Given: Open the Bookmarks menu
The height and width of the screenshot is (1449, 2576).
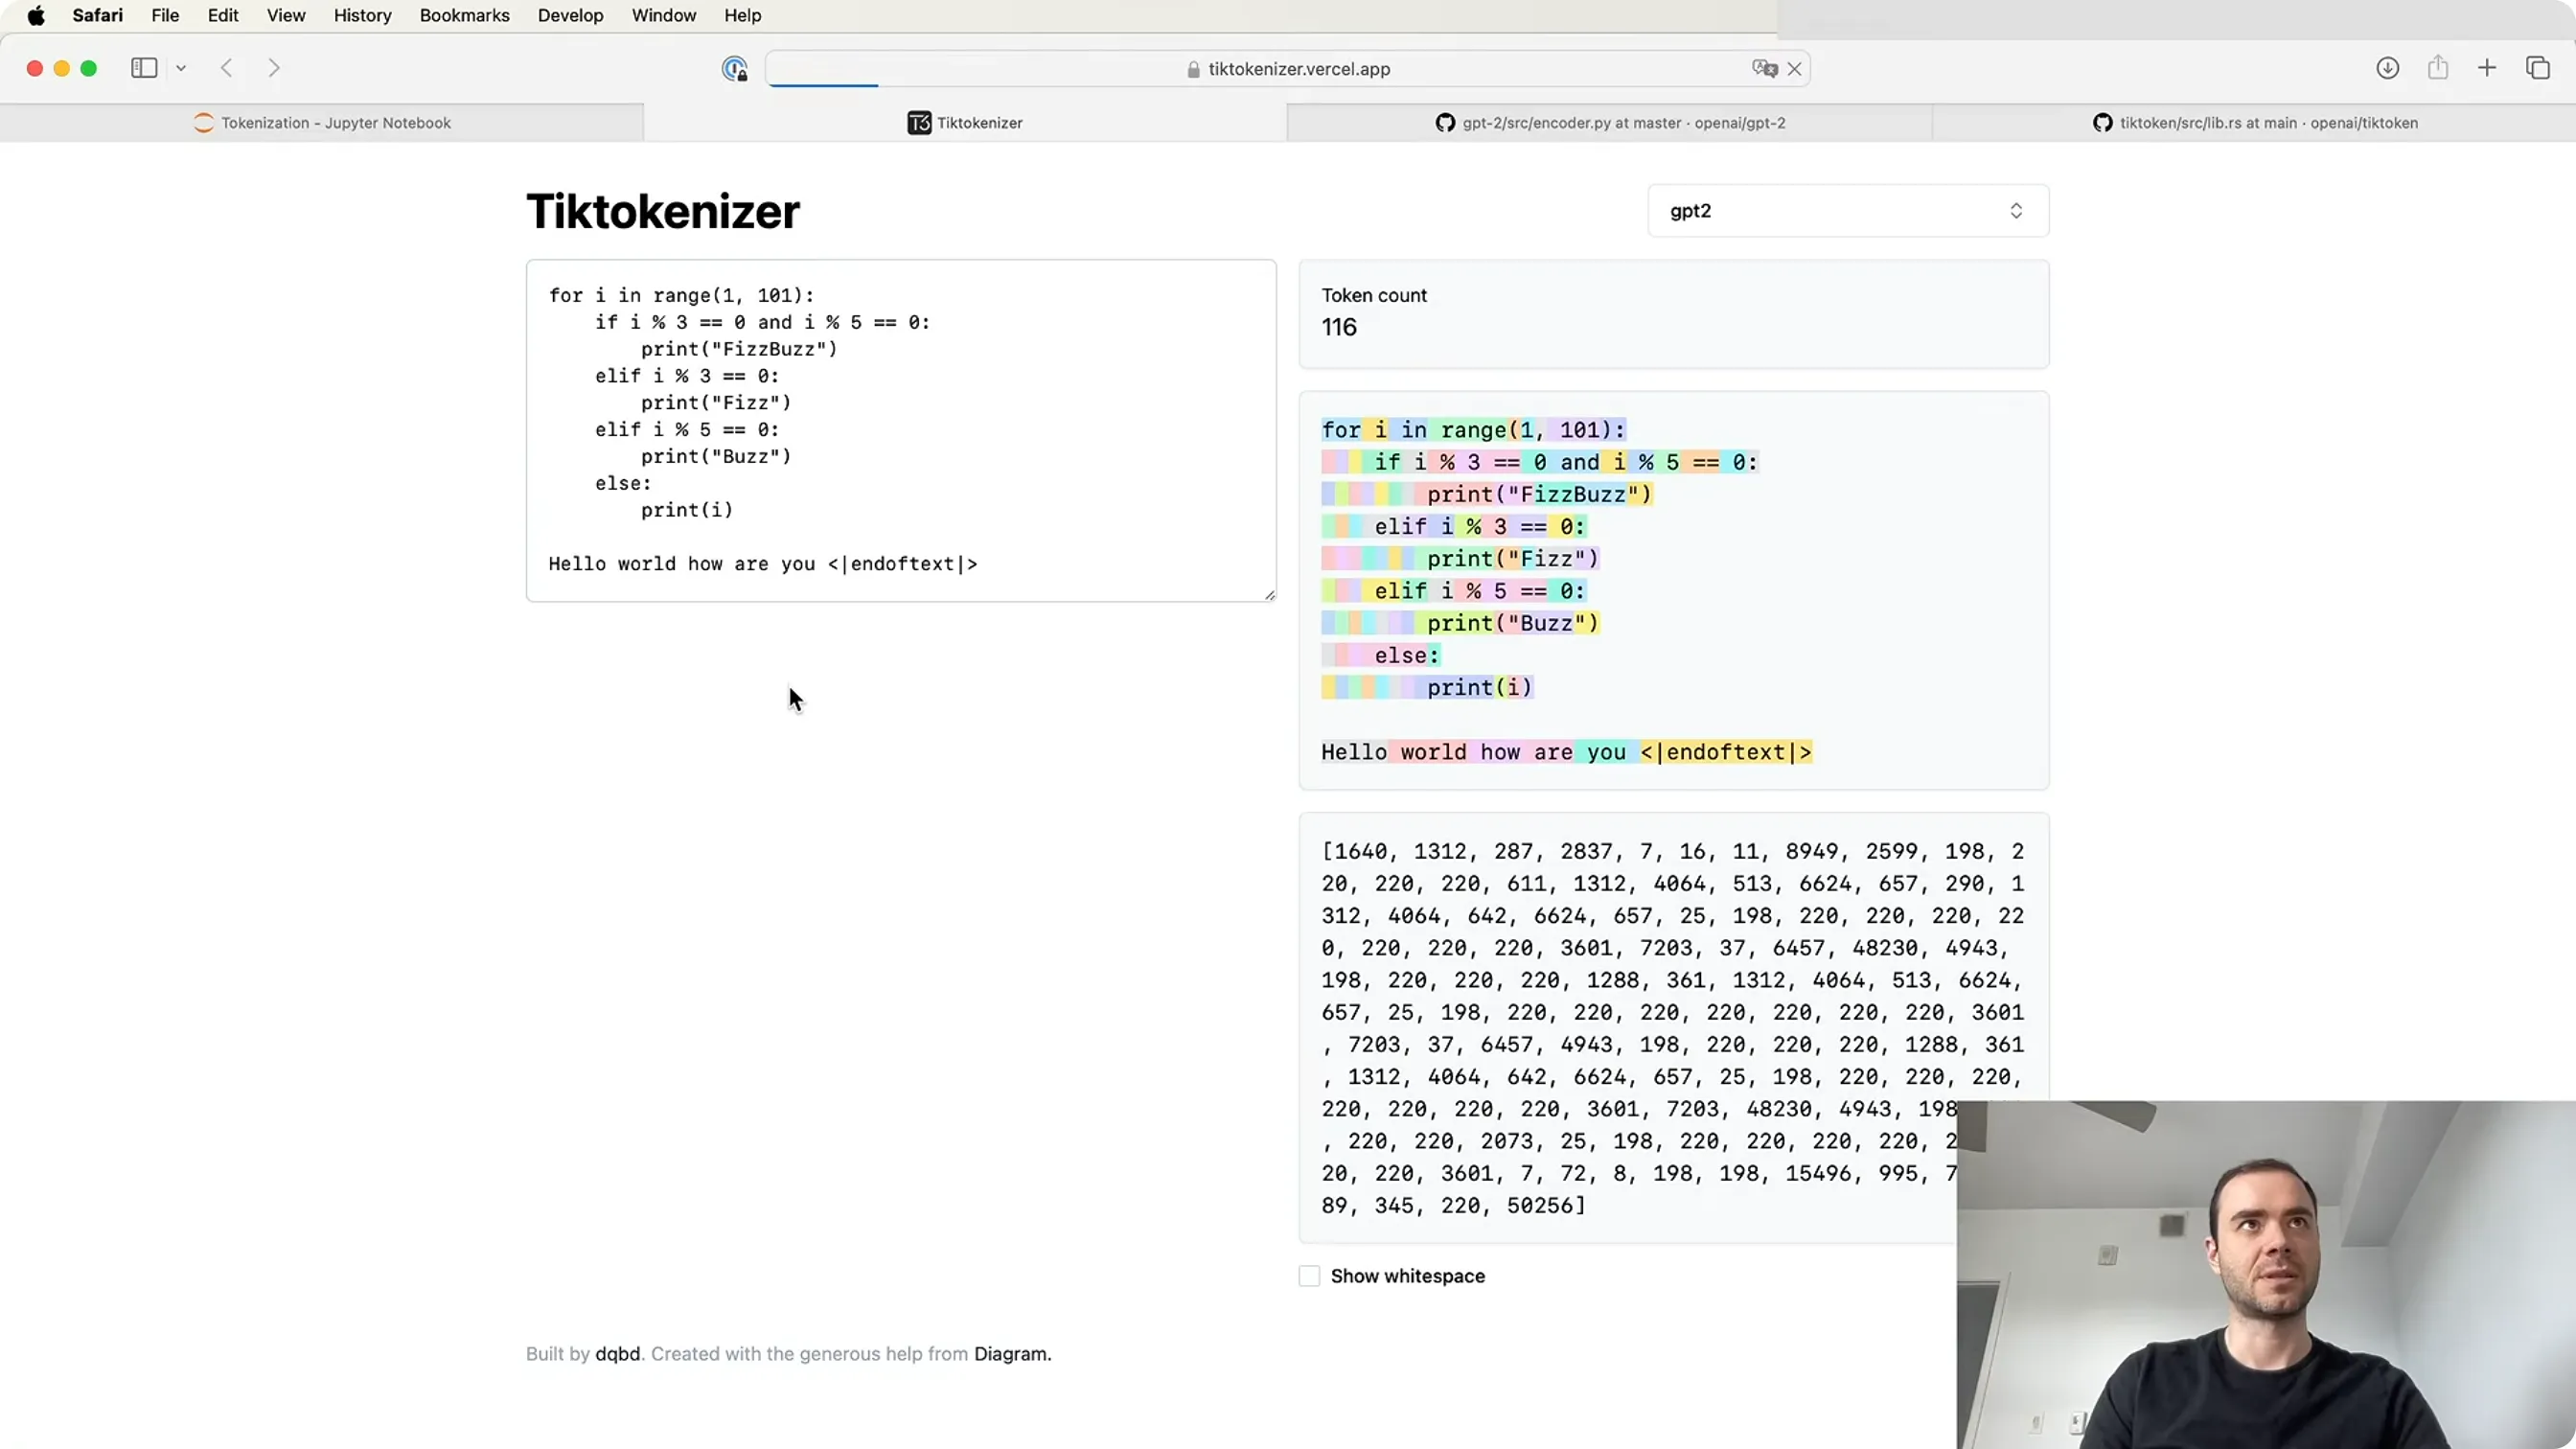Looking at the screenshot, I should (x=465, y=16).
